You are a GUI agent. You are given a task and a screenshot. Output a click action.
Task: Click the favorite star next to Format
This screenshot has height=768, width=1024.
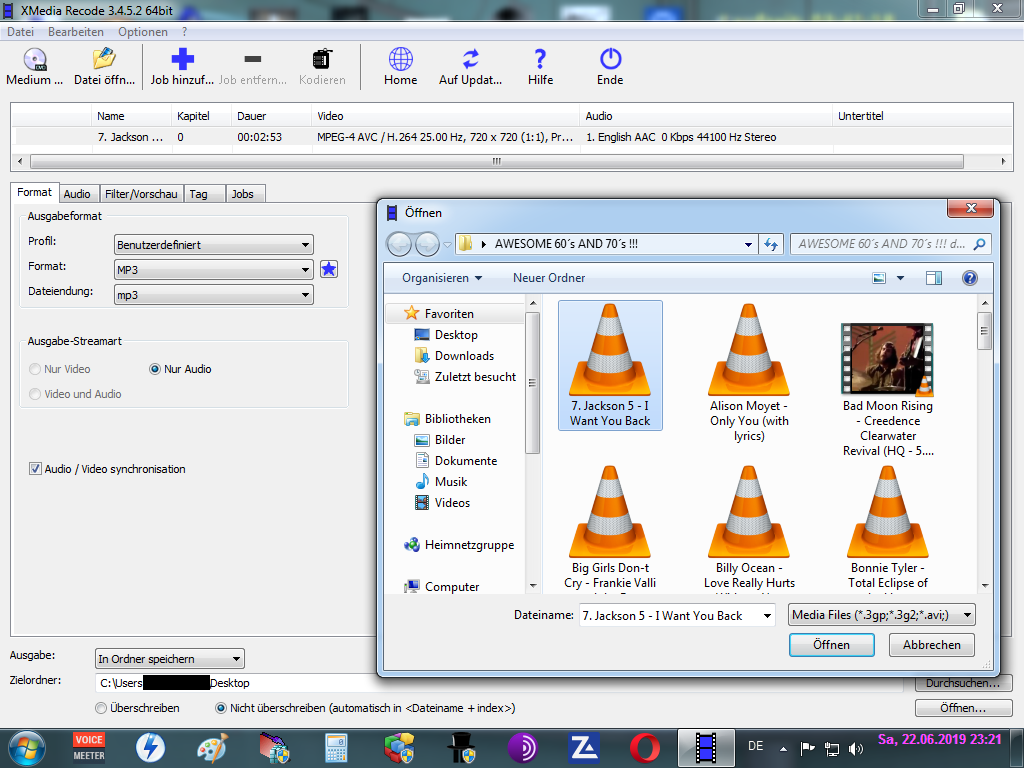(329, 269)
